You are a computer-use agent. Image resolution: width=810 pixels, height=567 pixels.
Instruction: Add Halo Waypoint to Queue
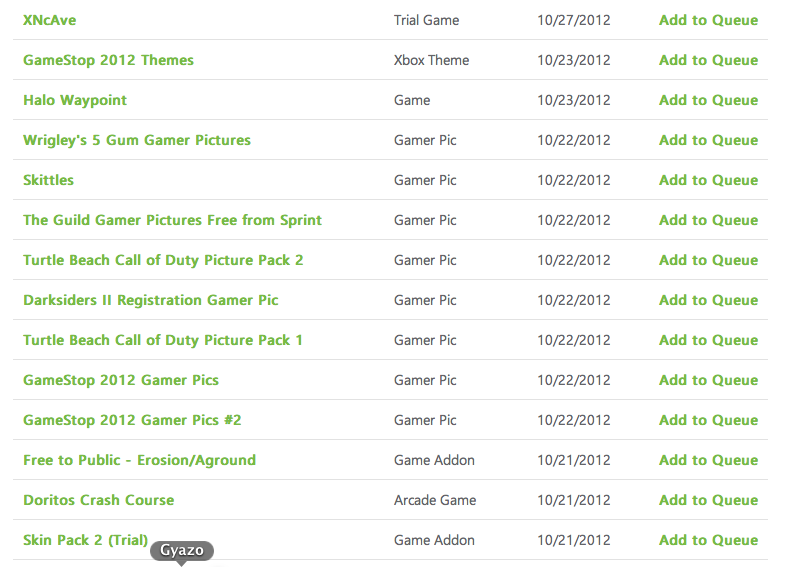click(x=708, y=100)
